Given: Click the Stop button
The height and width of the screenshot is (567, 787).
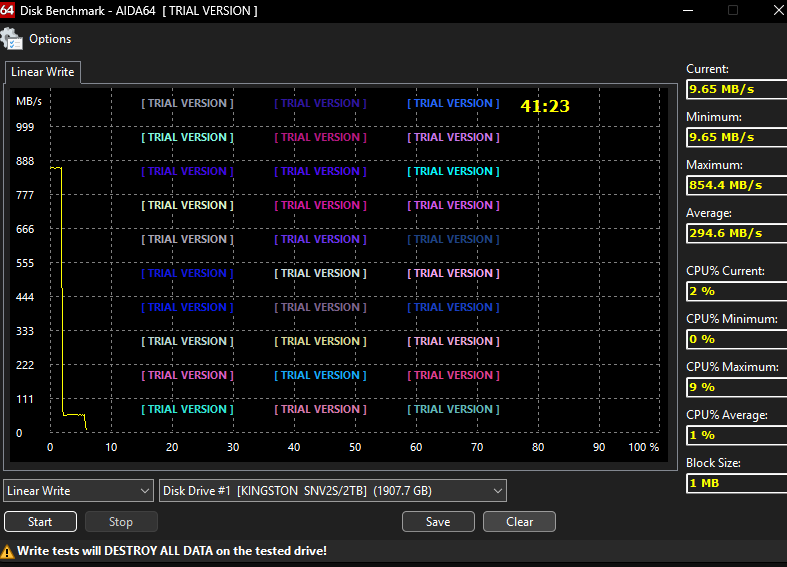Looking at the screenshot, I should 121,521.
